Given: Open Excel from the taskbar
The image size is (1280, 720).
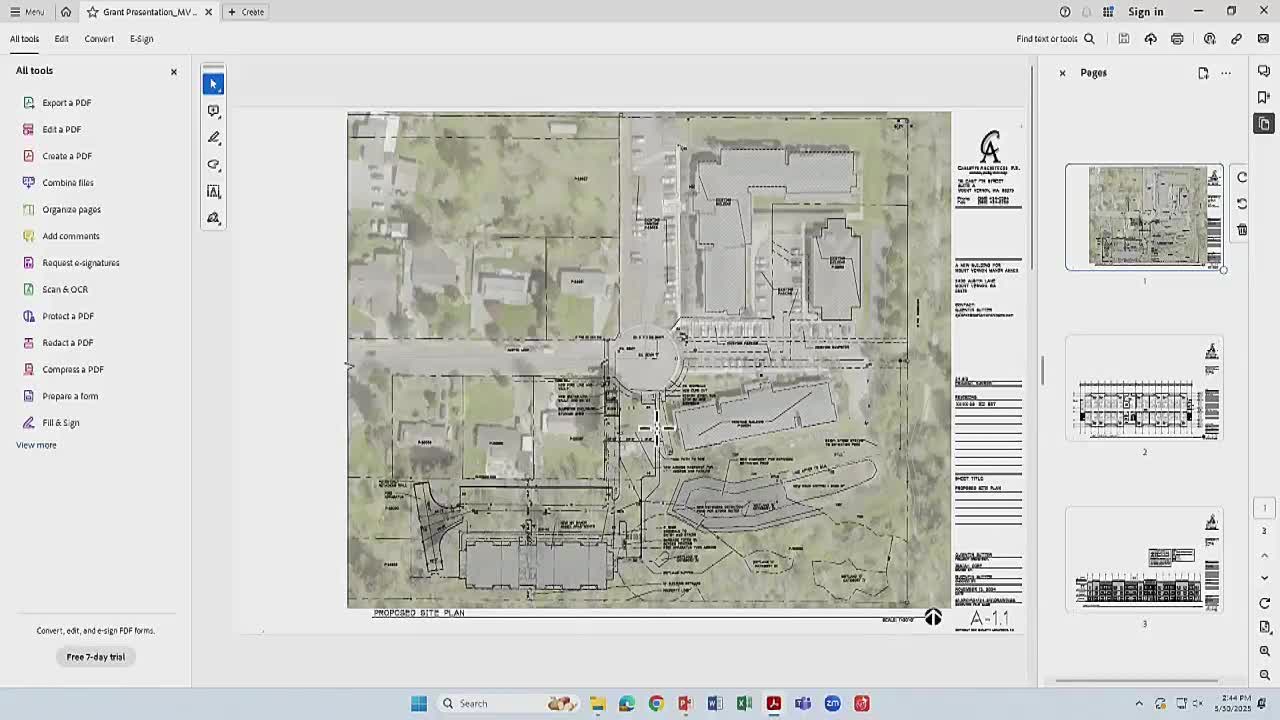Looking at the screenshot, I should (744, 704).
